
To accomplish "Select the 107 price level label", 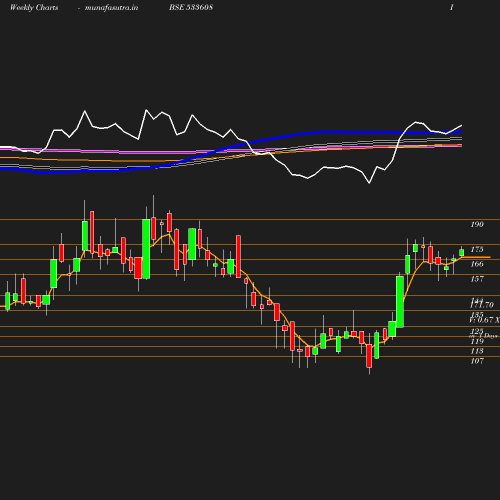I will (x=477, y=361).
